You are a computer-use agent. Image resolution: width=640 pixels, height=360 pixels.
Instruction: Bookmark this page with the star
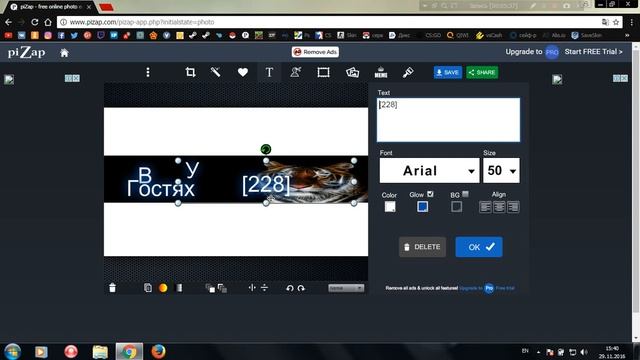pyautogui.click(x=616, y=22)
